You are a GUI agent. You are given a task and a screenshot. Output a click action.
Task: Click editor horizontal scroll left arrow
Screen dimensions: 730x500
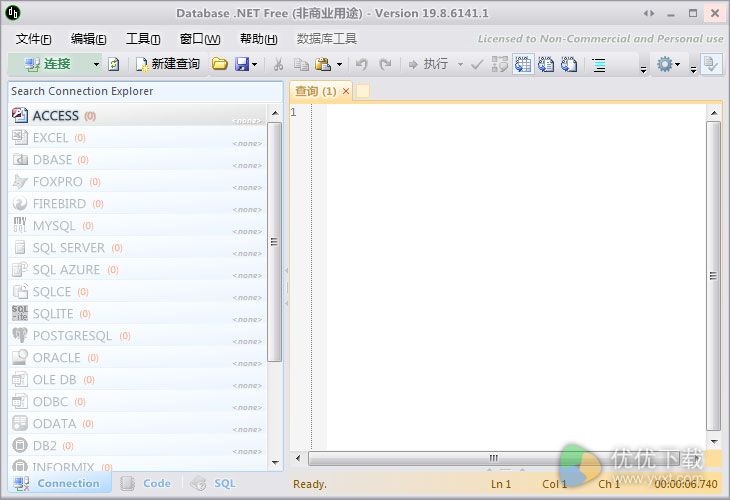(x=298, y=459)
